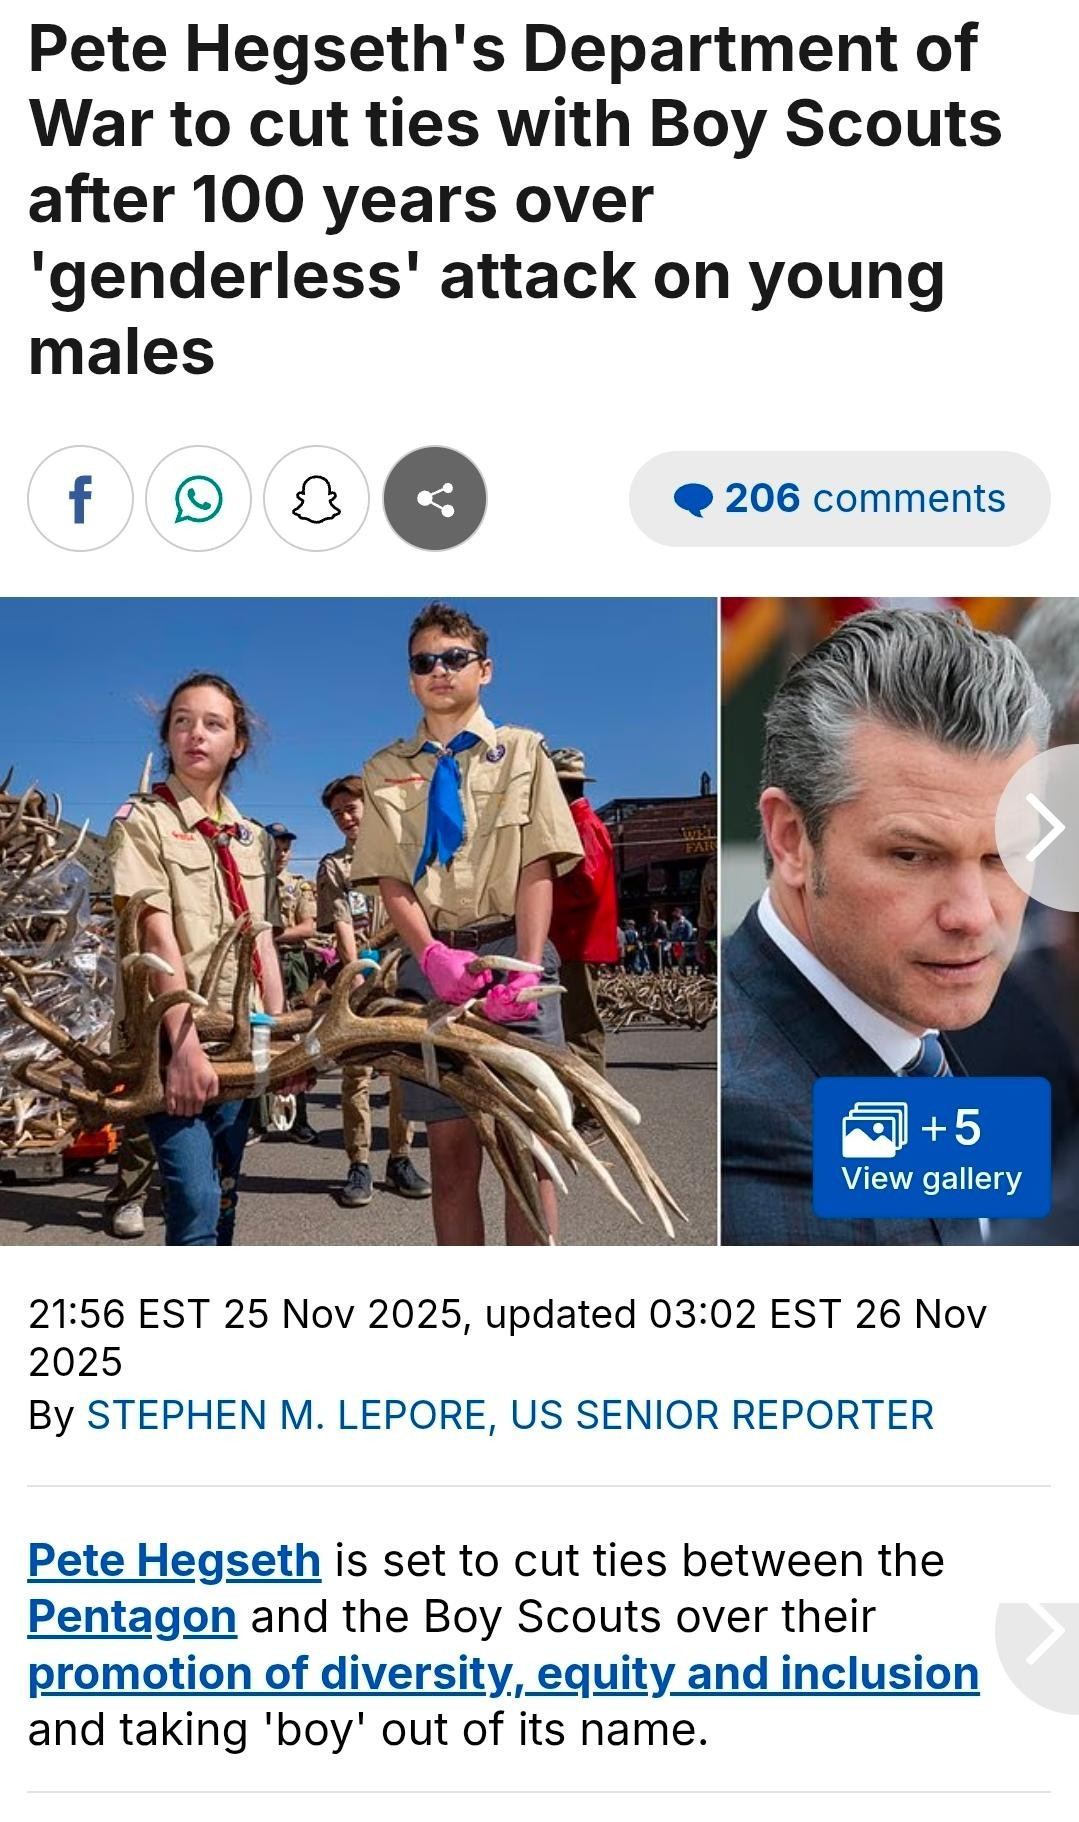
Task: Tap the faded chevron beside article text
Action: point(1040,1632)
